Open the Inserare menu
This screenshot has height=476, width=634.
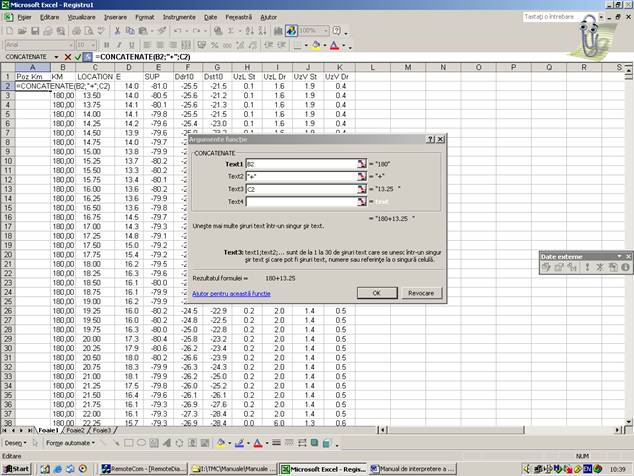[x=115, y=17]
